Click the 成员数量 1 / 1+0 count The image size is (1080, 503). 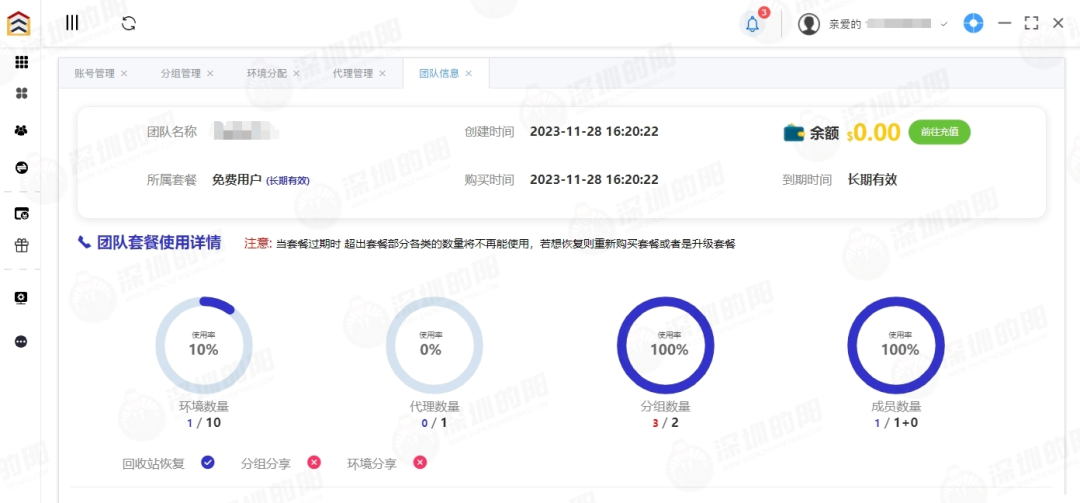(895, 422)
